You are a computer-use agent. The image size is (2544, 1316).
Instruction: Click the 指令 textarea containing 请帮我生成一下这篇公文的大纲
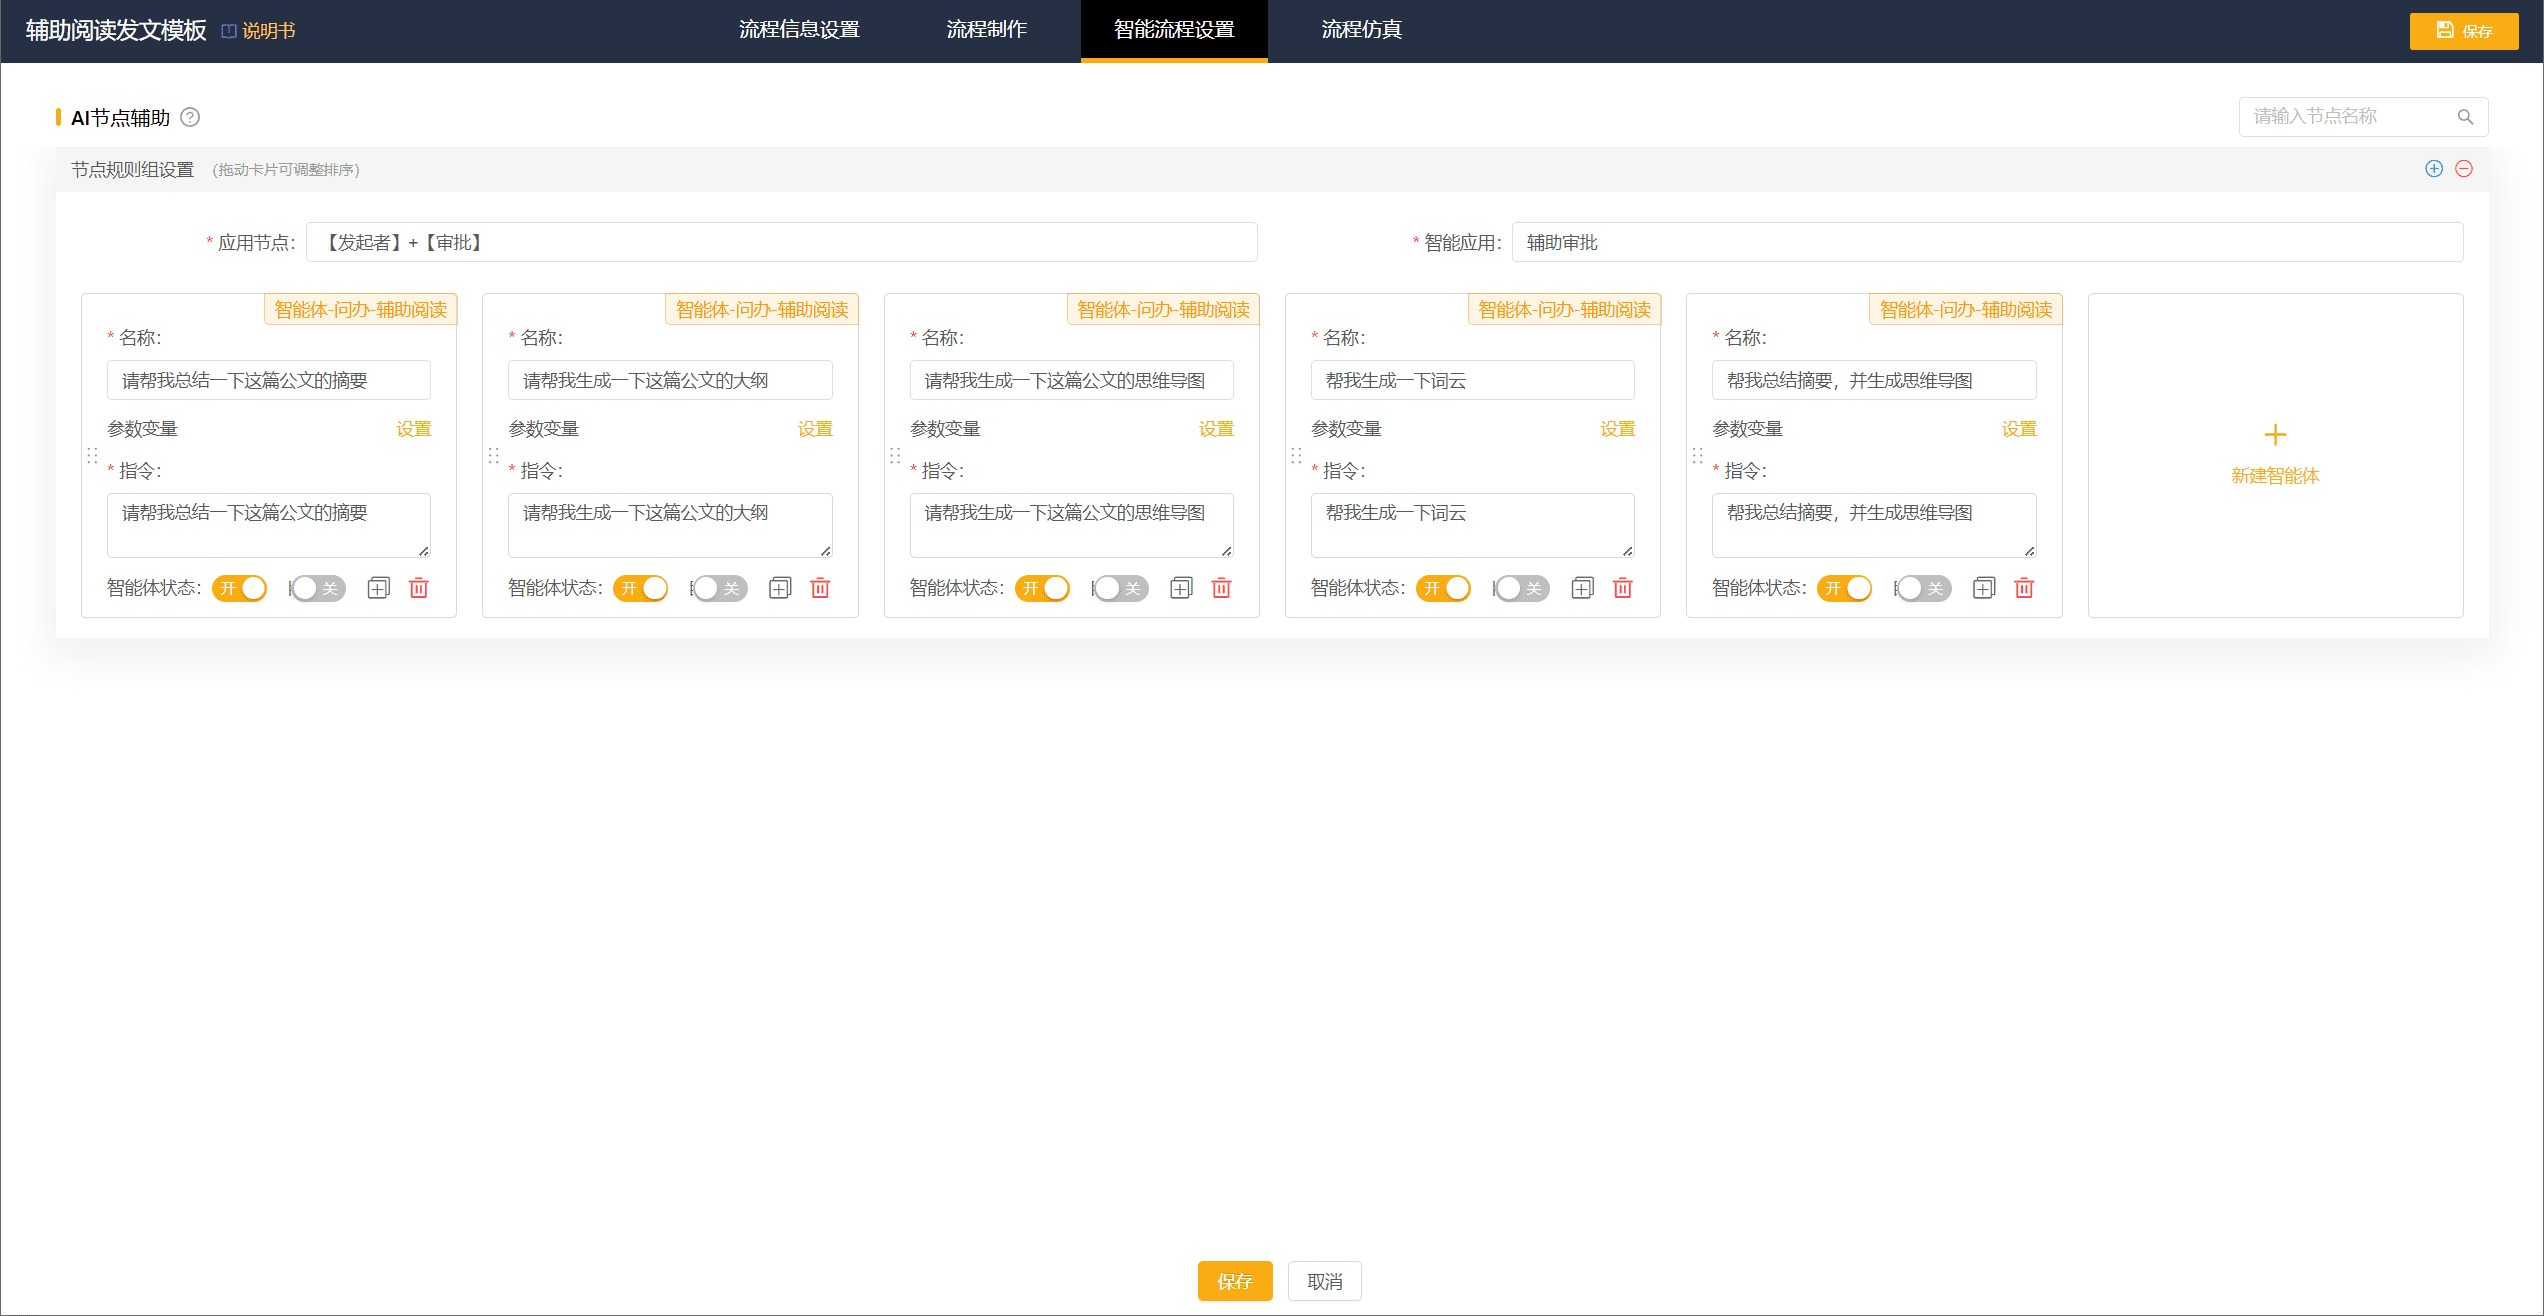pyautogui.click(x=670, y=525)
